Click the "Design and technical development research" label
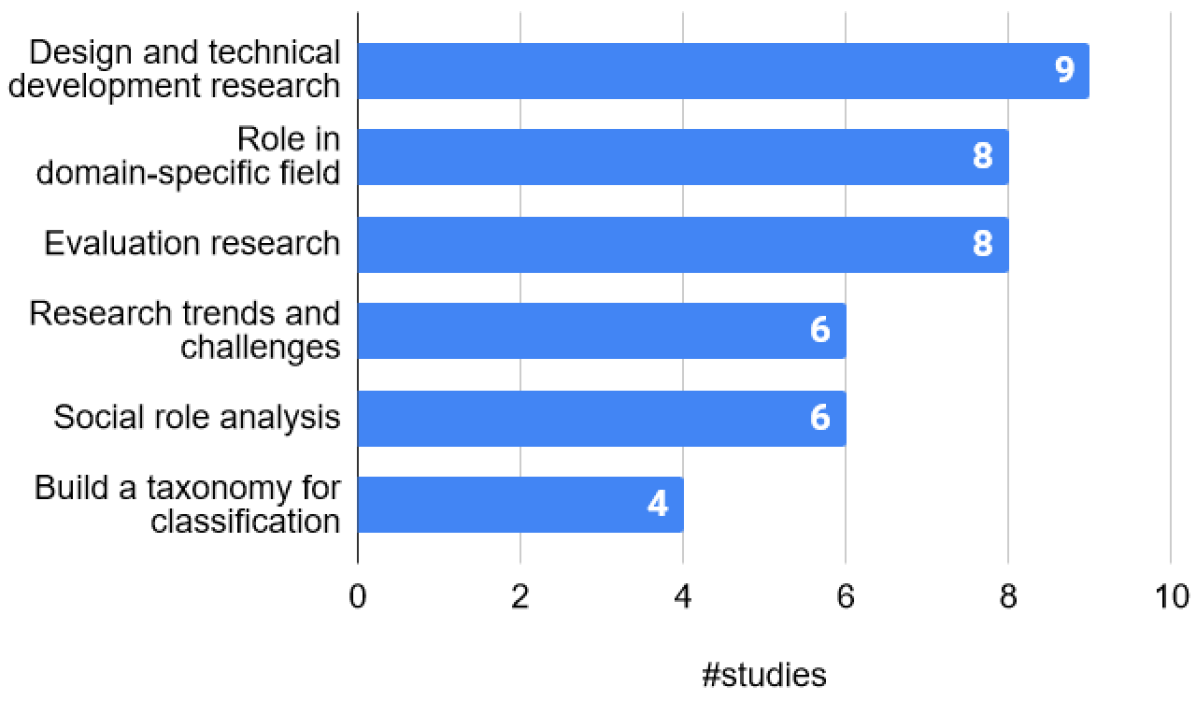 (184, 70)
